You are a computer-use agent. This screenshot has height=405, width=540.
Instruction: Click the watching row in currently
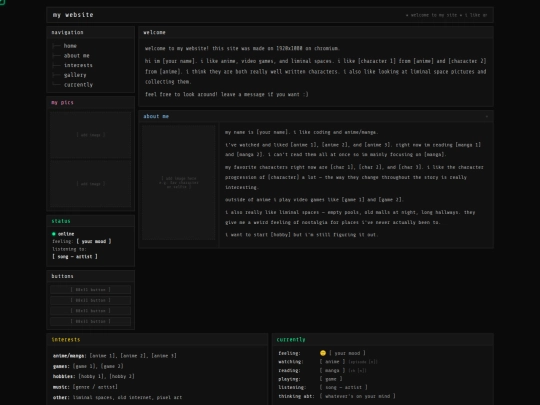tap(328, 362)
